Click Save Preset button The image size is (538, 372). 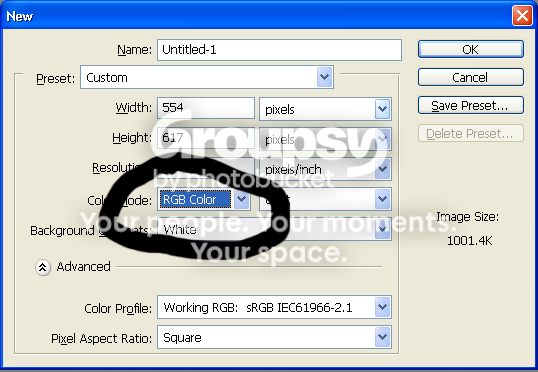coord(471,105)
